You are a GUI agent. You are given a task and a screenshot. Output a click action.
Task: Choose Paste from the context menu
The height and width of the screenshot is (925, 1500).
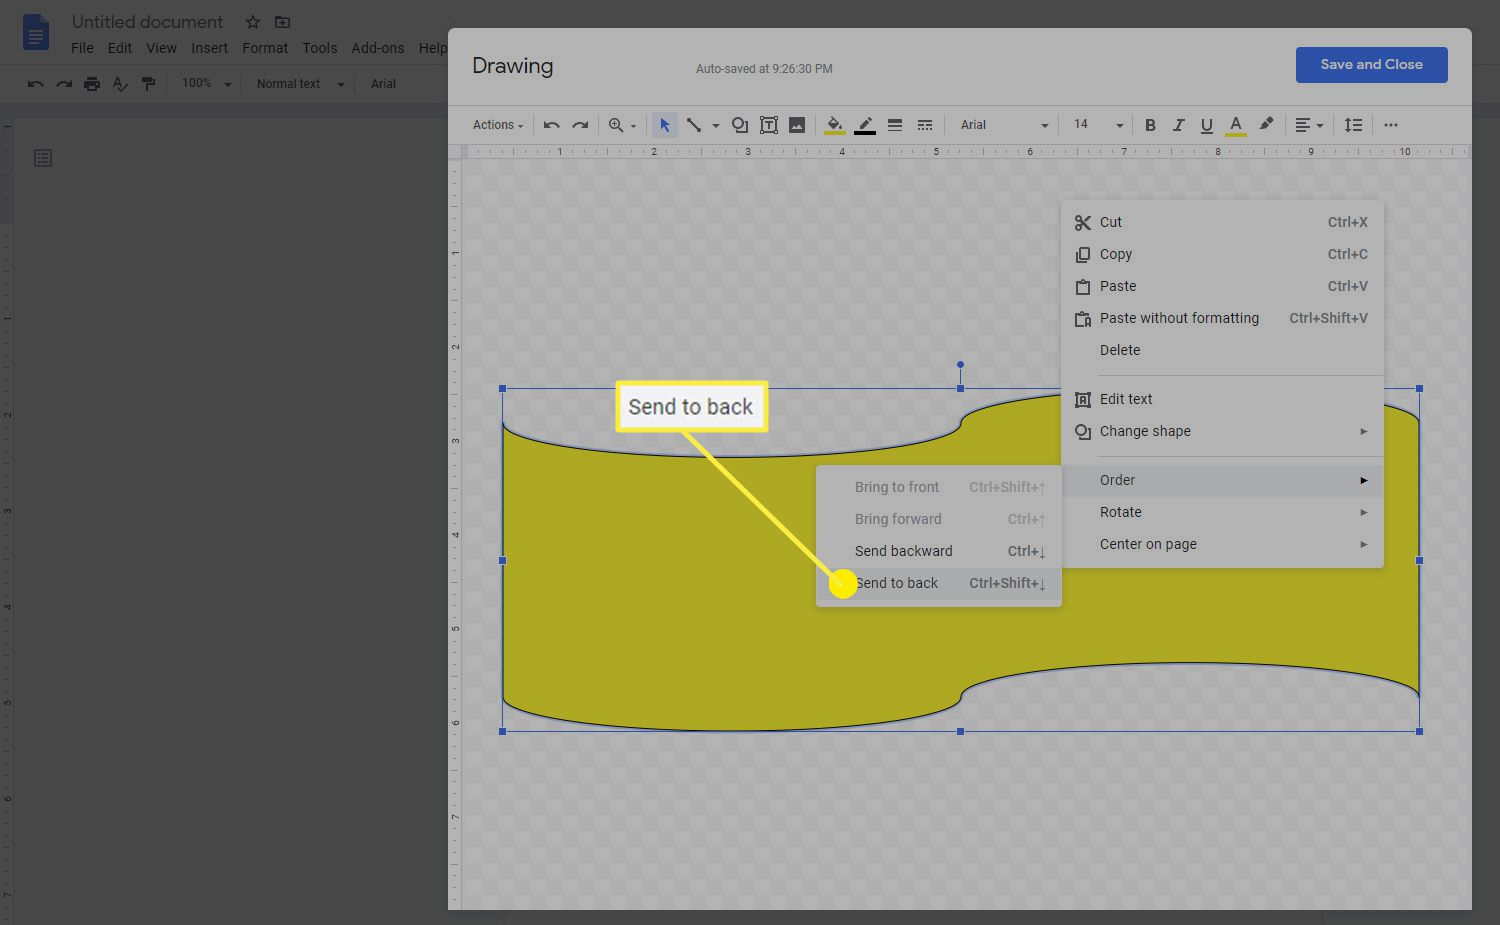pos(1222,286)
